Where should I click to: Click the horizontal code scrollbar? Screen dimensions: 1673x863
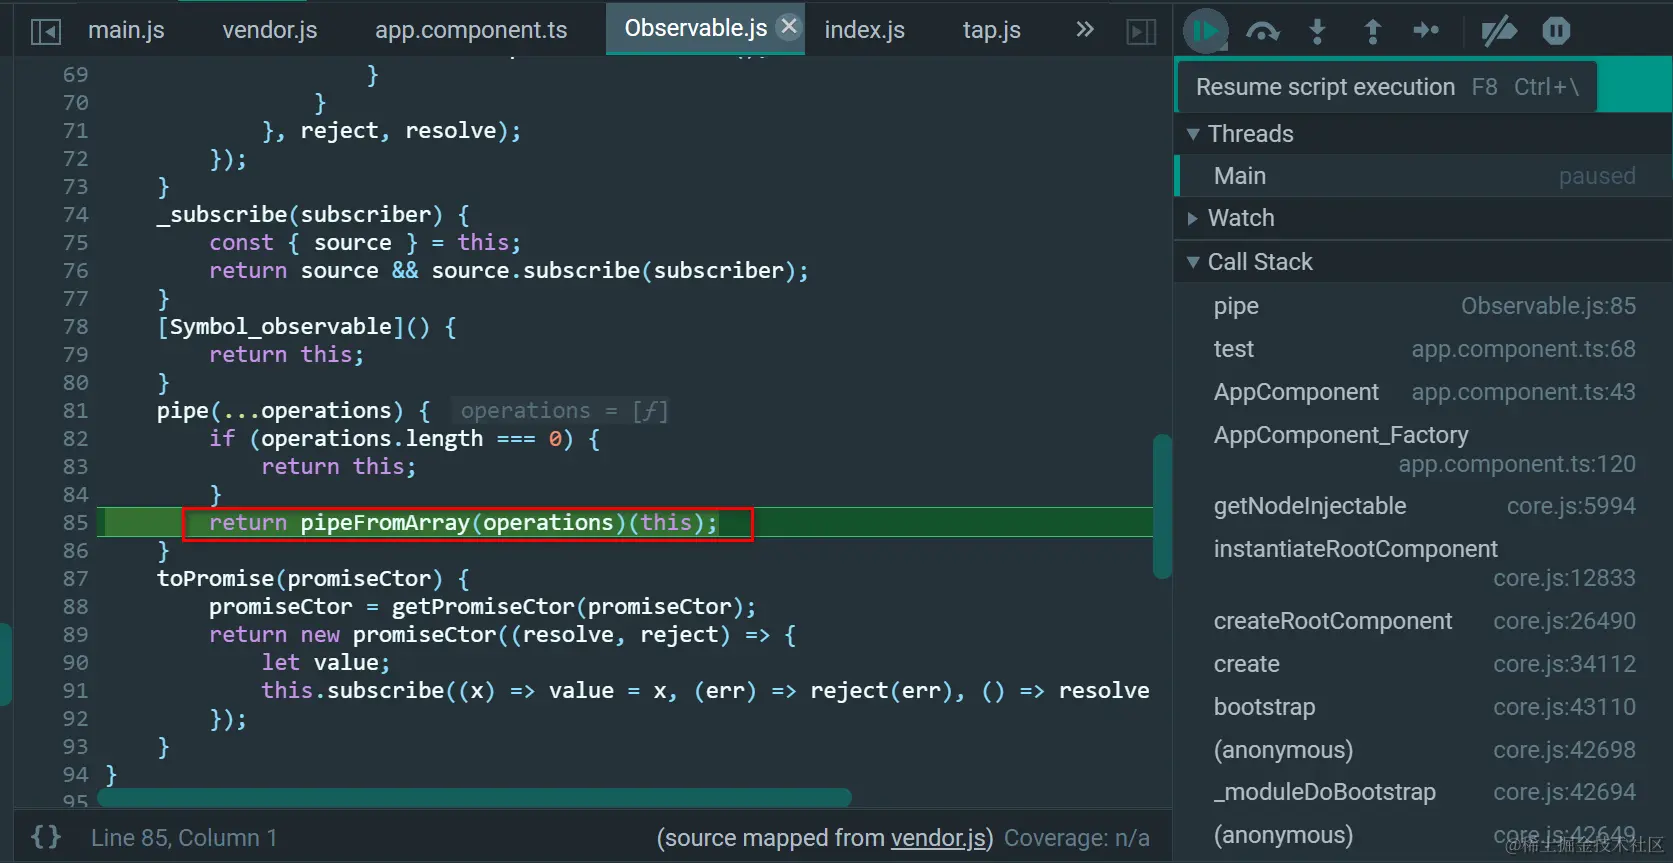[475, 797]
